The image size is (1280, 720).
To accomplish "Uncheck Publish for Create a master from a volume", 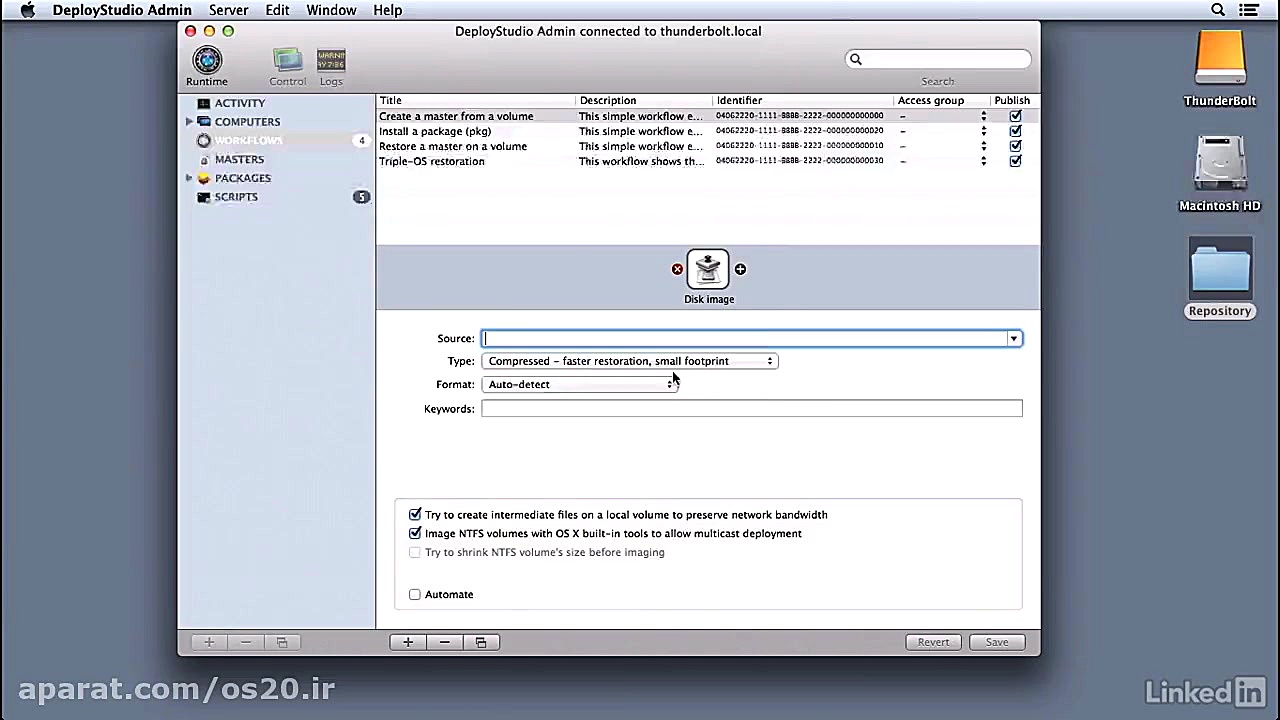I will [x=1015, y=116].
